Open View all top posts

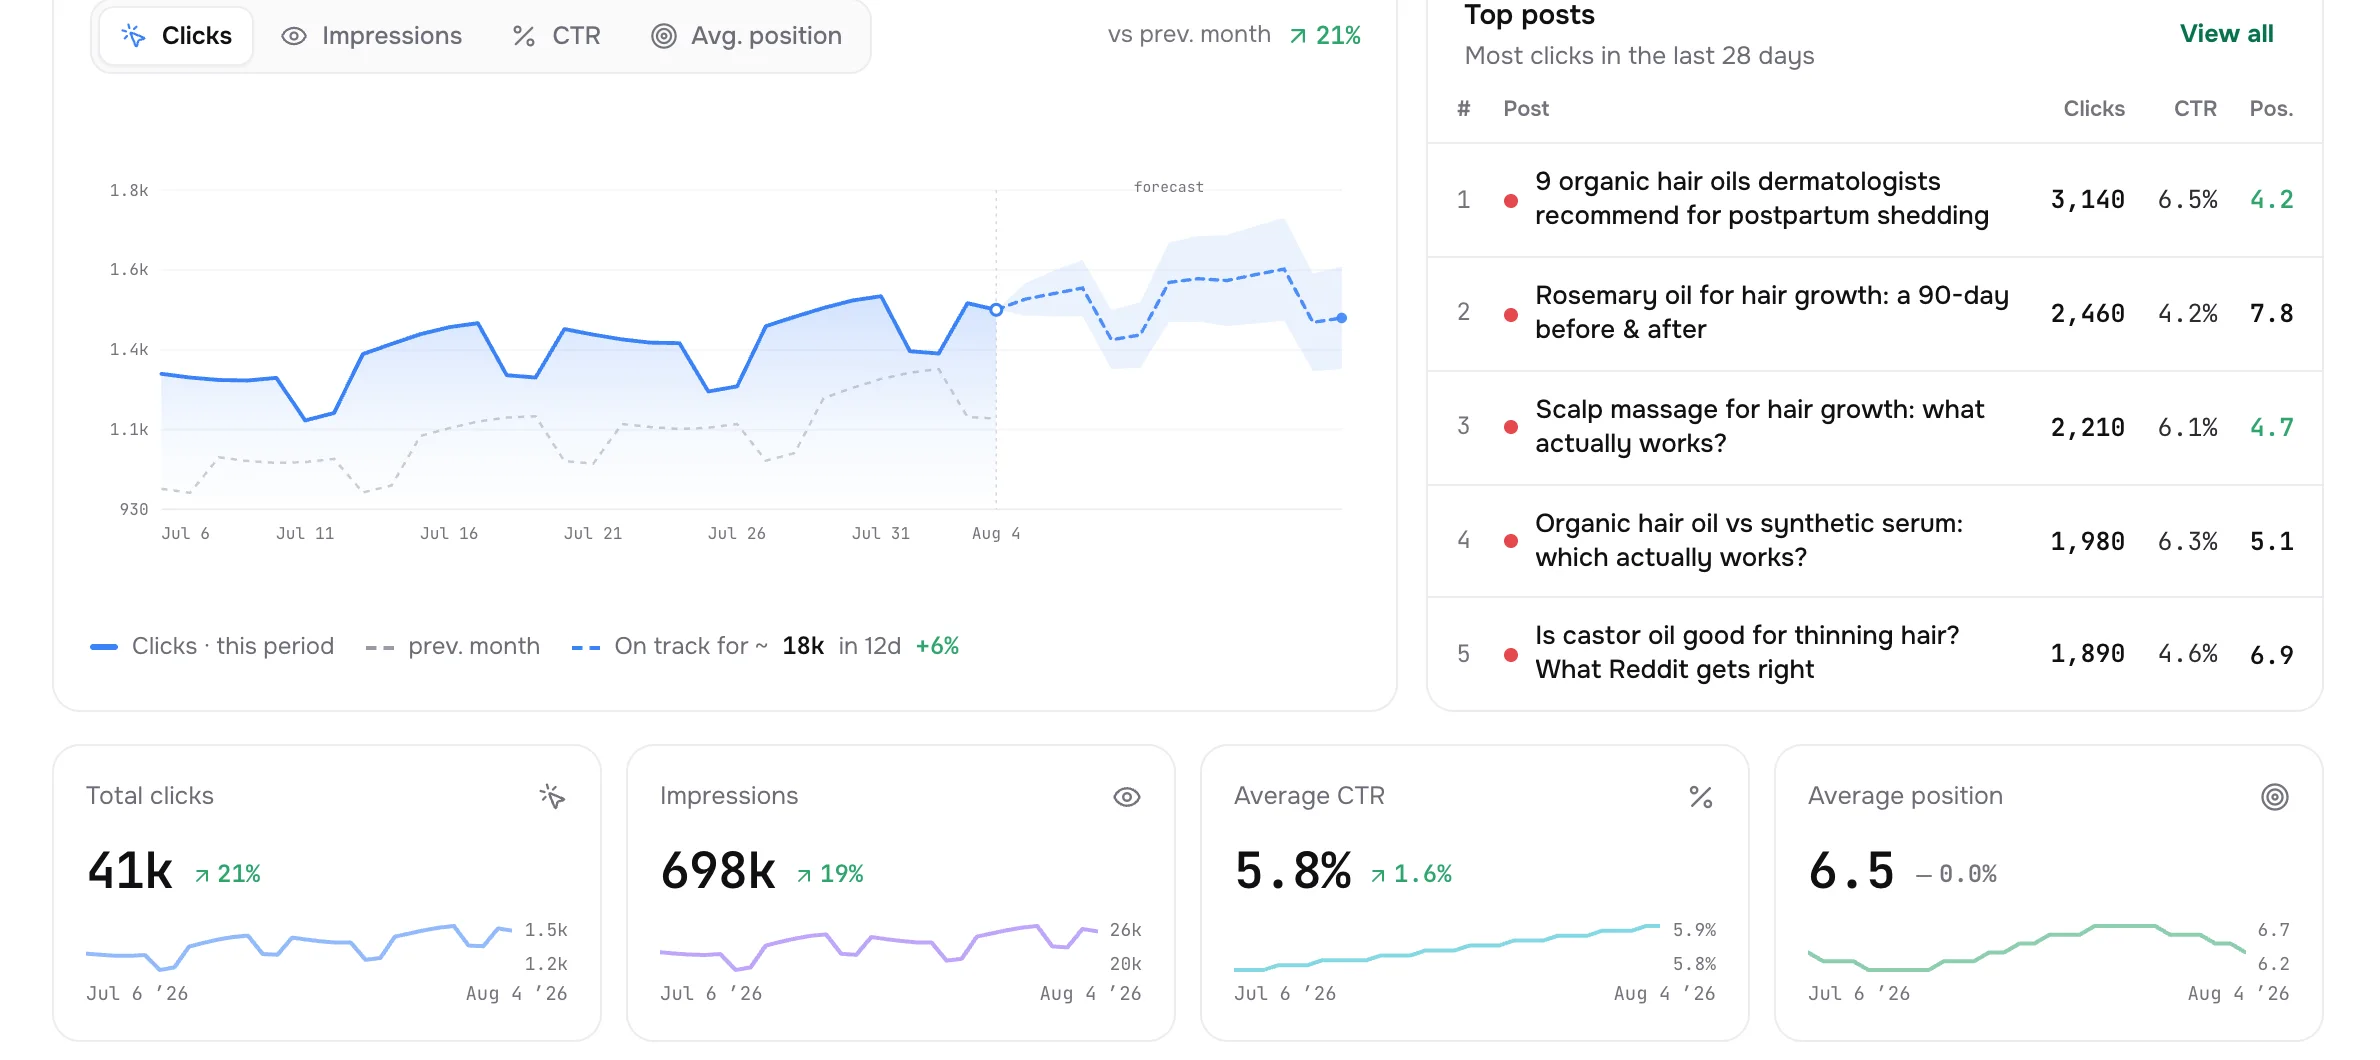click(x=2226, y=34)
